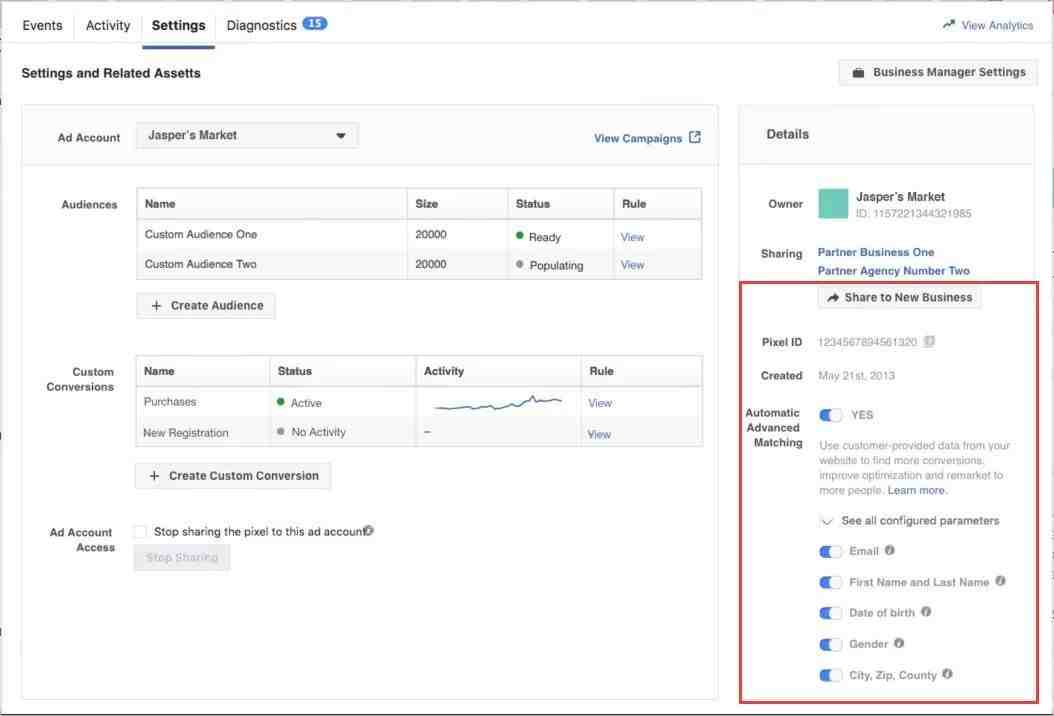The width and height of the screenshot is (1054, 716).
Task: Click Share to New Business button
Action: [899, 297]
